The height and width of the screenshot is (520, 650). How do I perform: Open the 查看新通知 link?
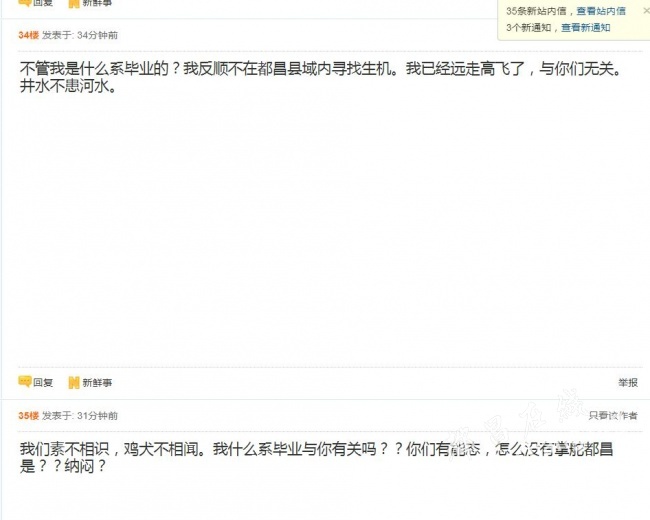(x=585, y=28)
